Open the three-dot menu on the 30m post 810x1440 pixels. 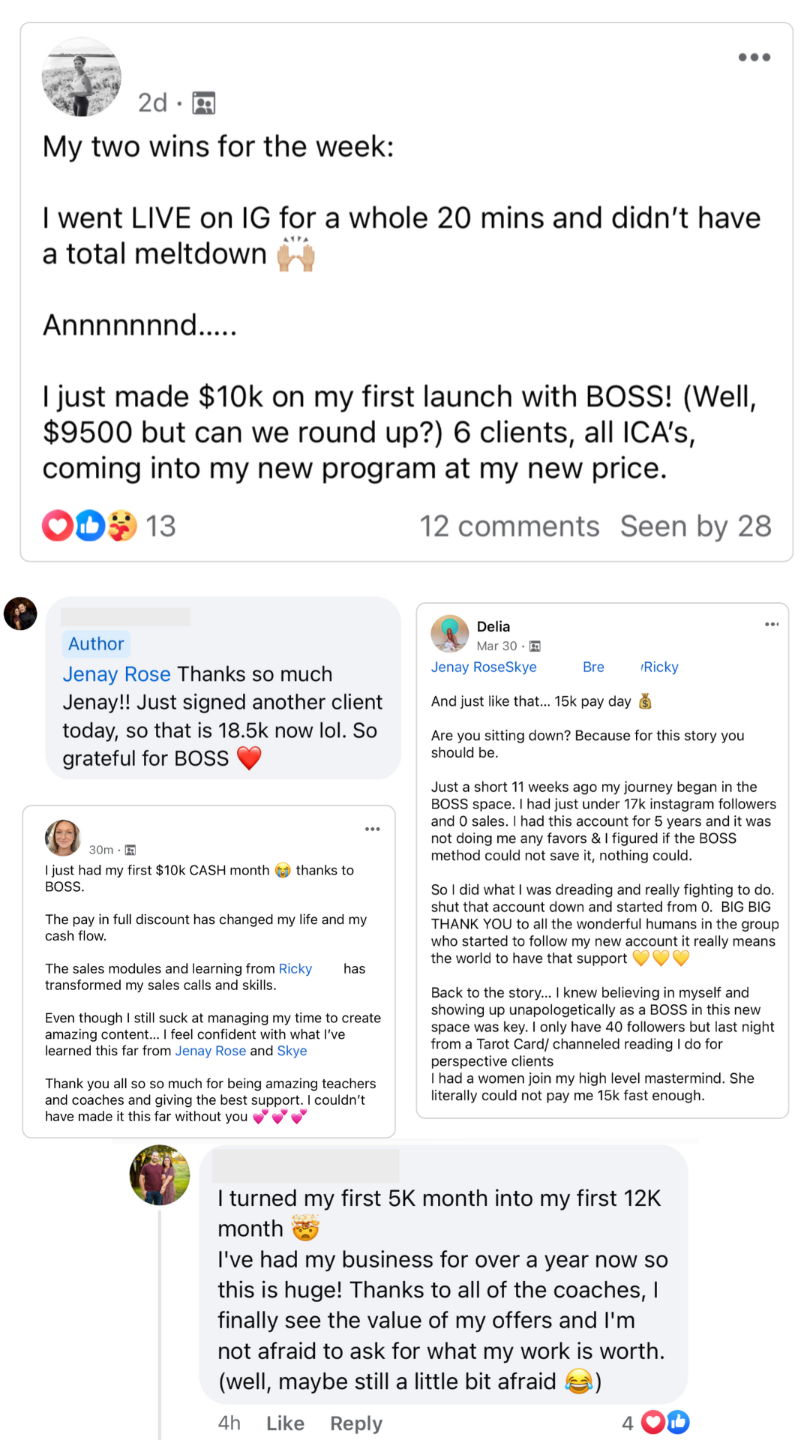372,829
